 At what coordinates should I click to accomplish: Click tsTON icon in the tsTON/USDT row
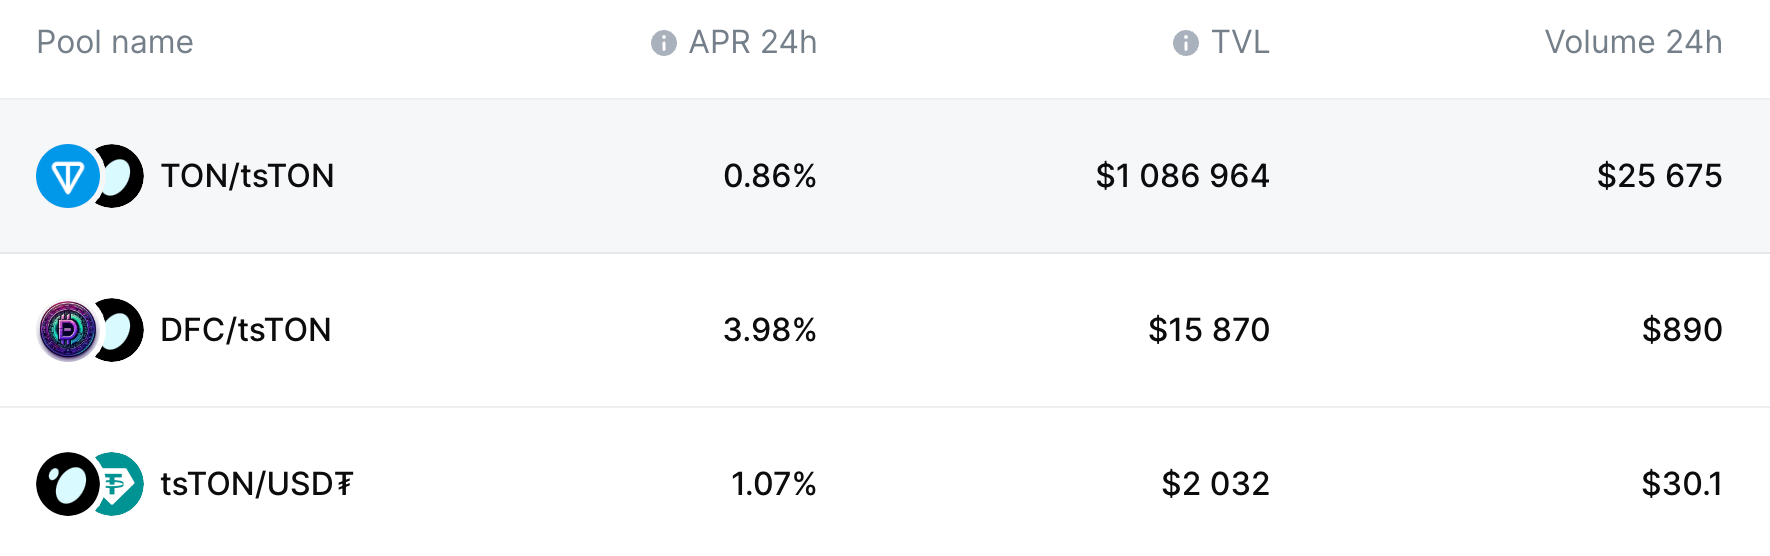(x=67, y=484)
